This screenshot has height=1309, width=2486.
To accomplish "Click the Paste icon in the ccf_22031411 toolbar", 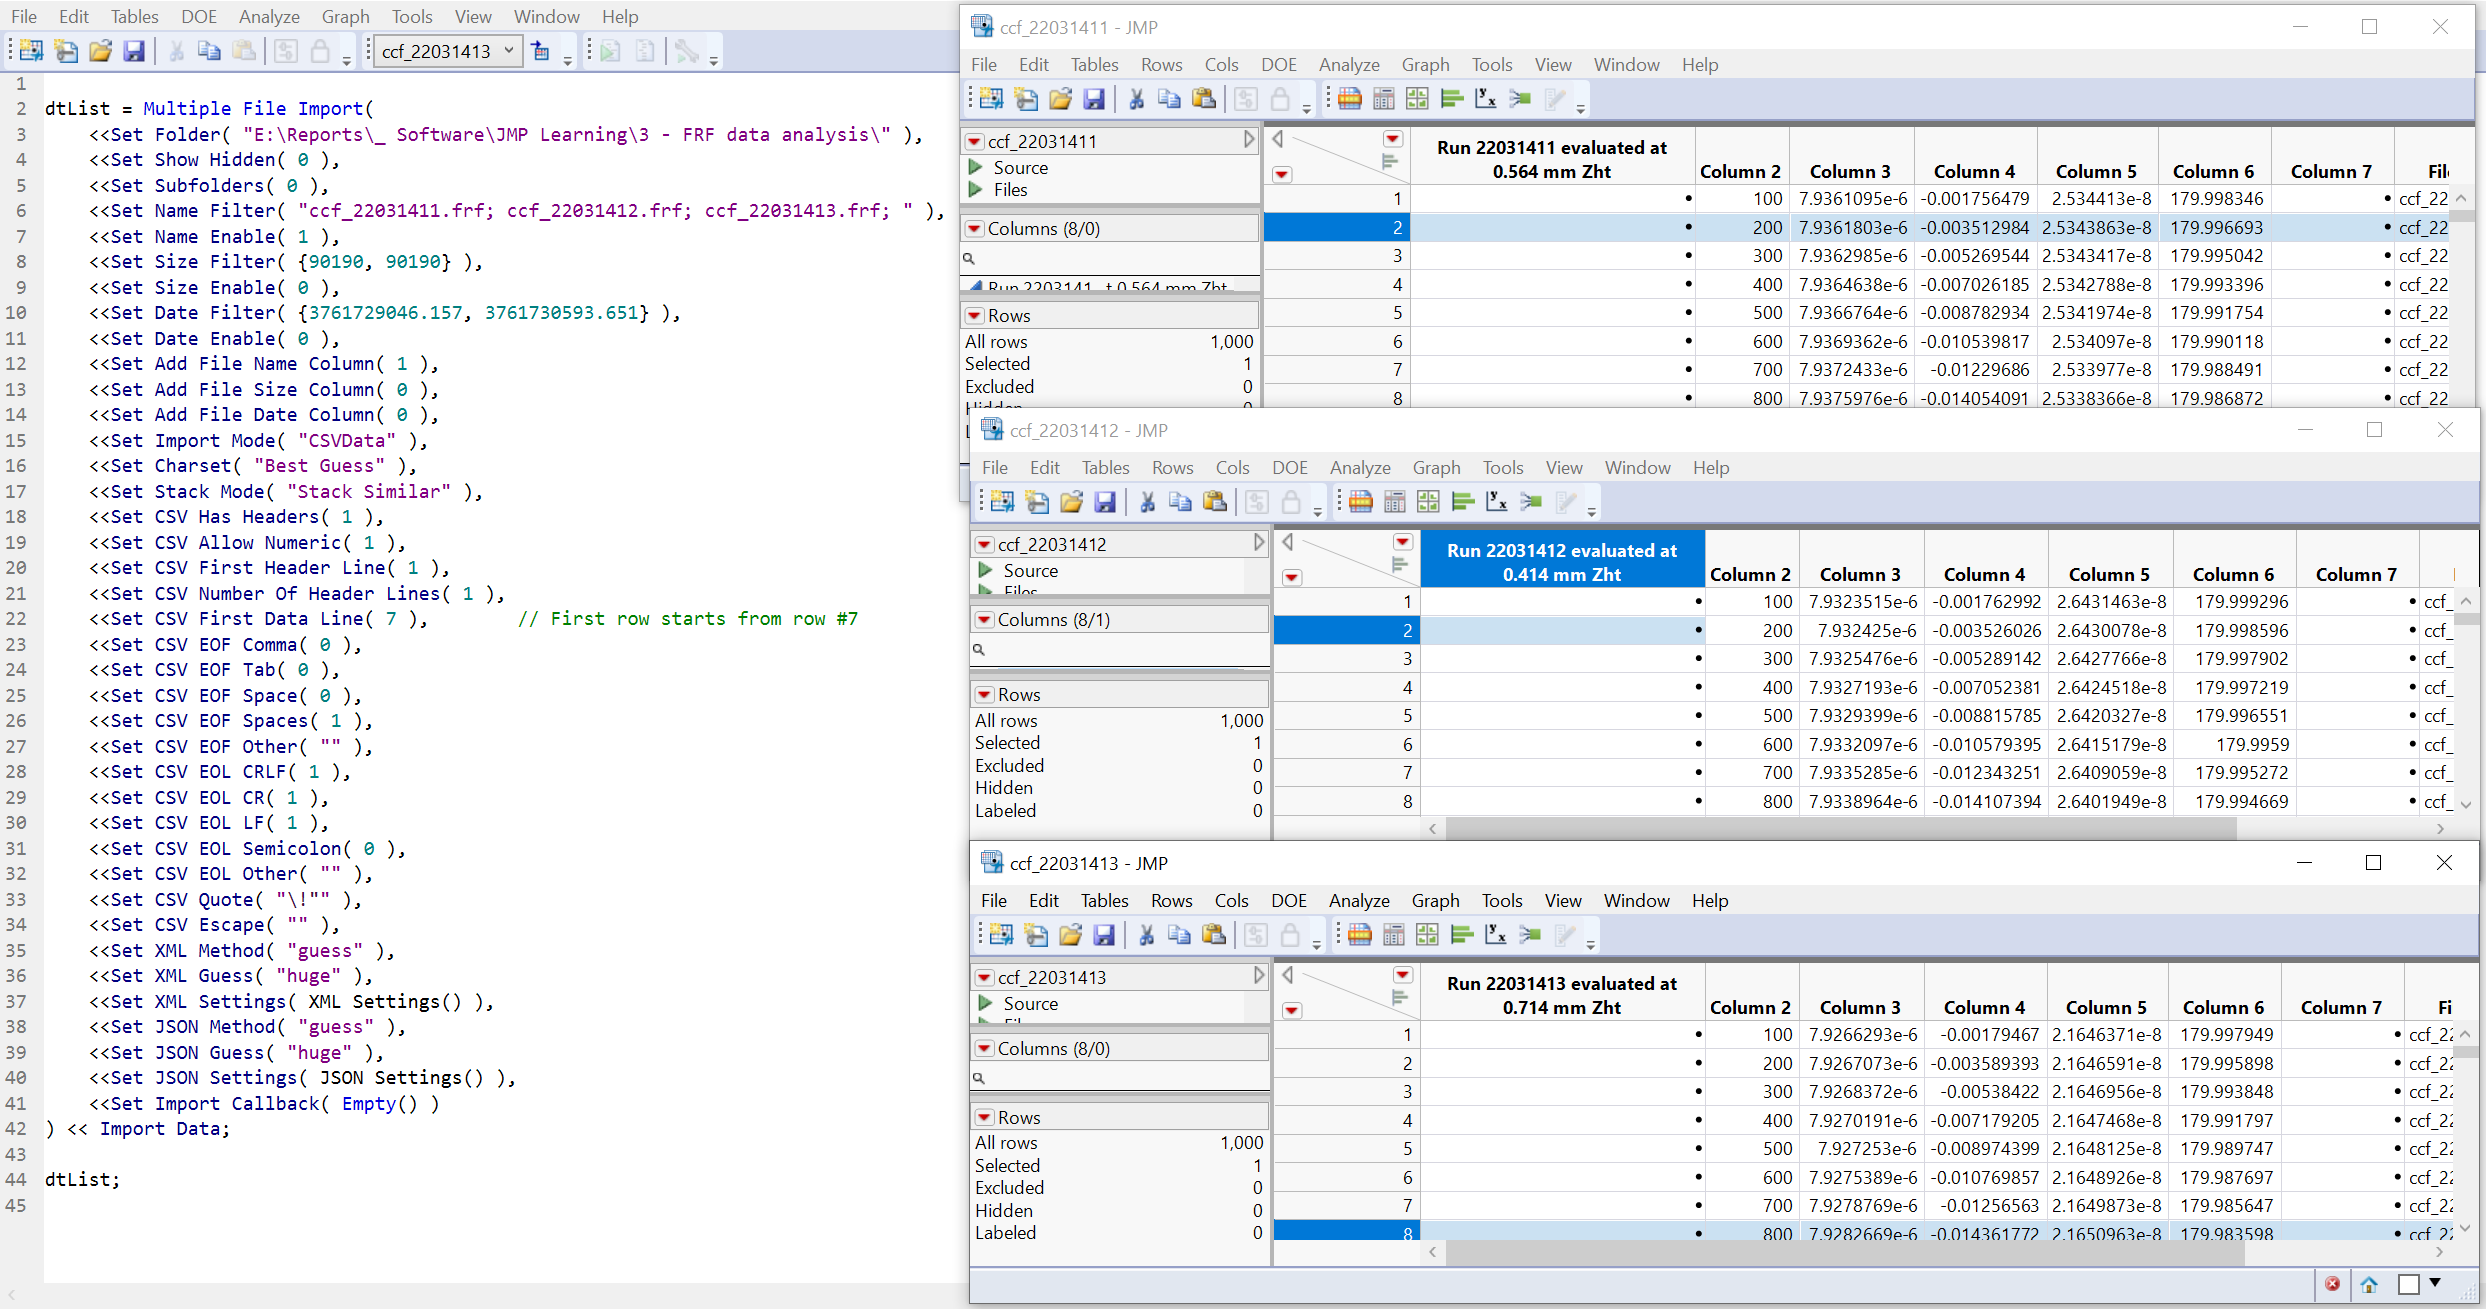I will (x=1204, y=99).
